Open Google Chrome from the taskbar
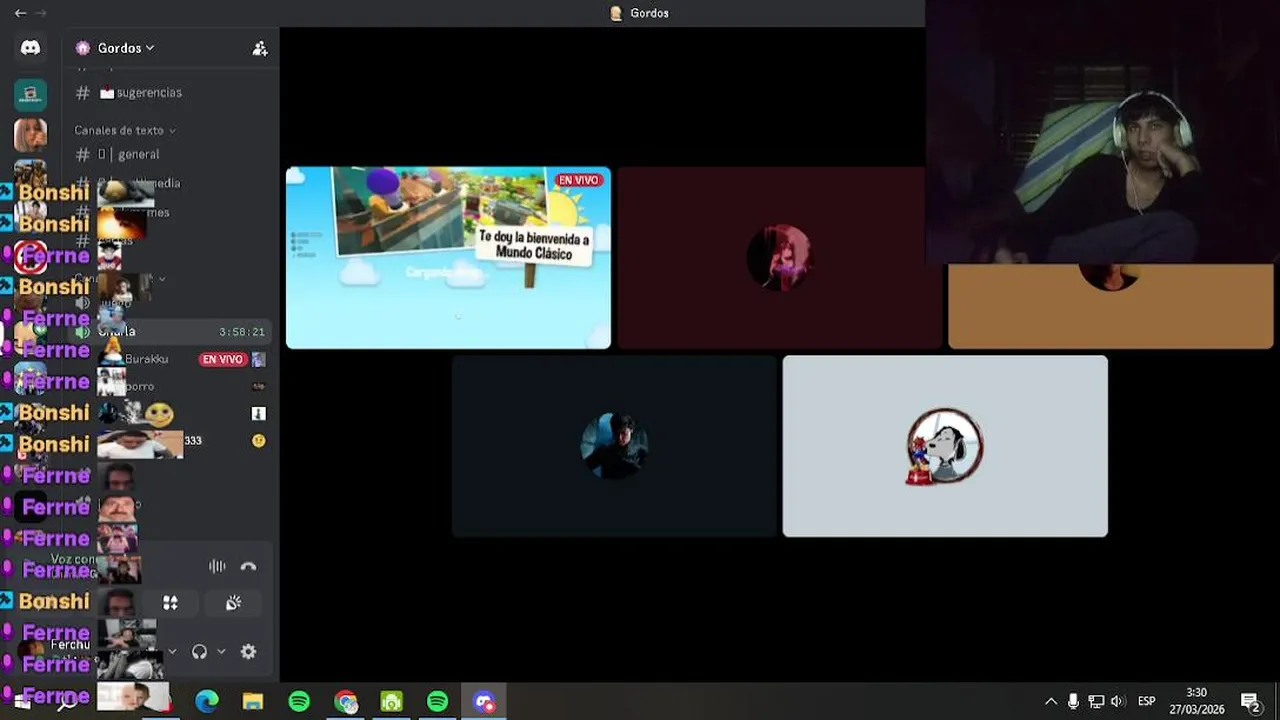 click(x=346, y=702)
